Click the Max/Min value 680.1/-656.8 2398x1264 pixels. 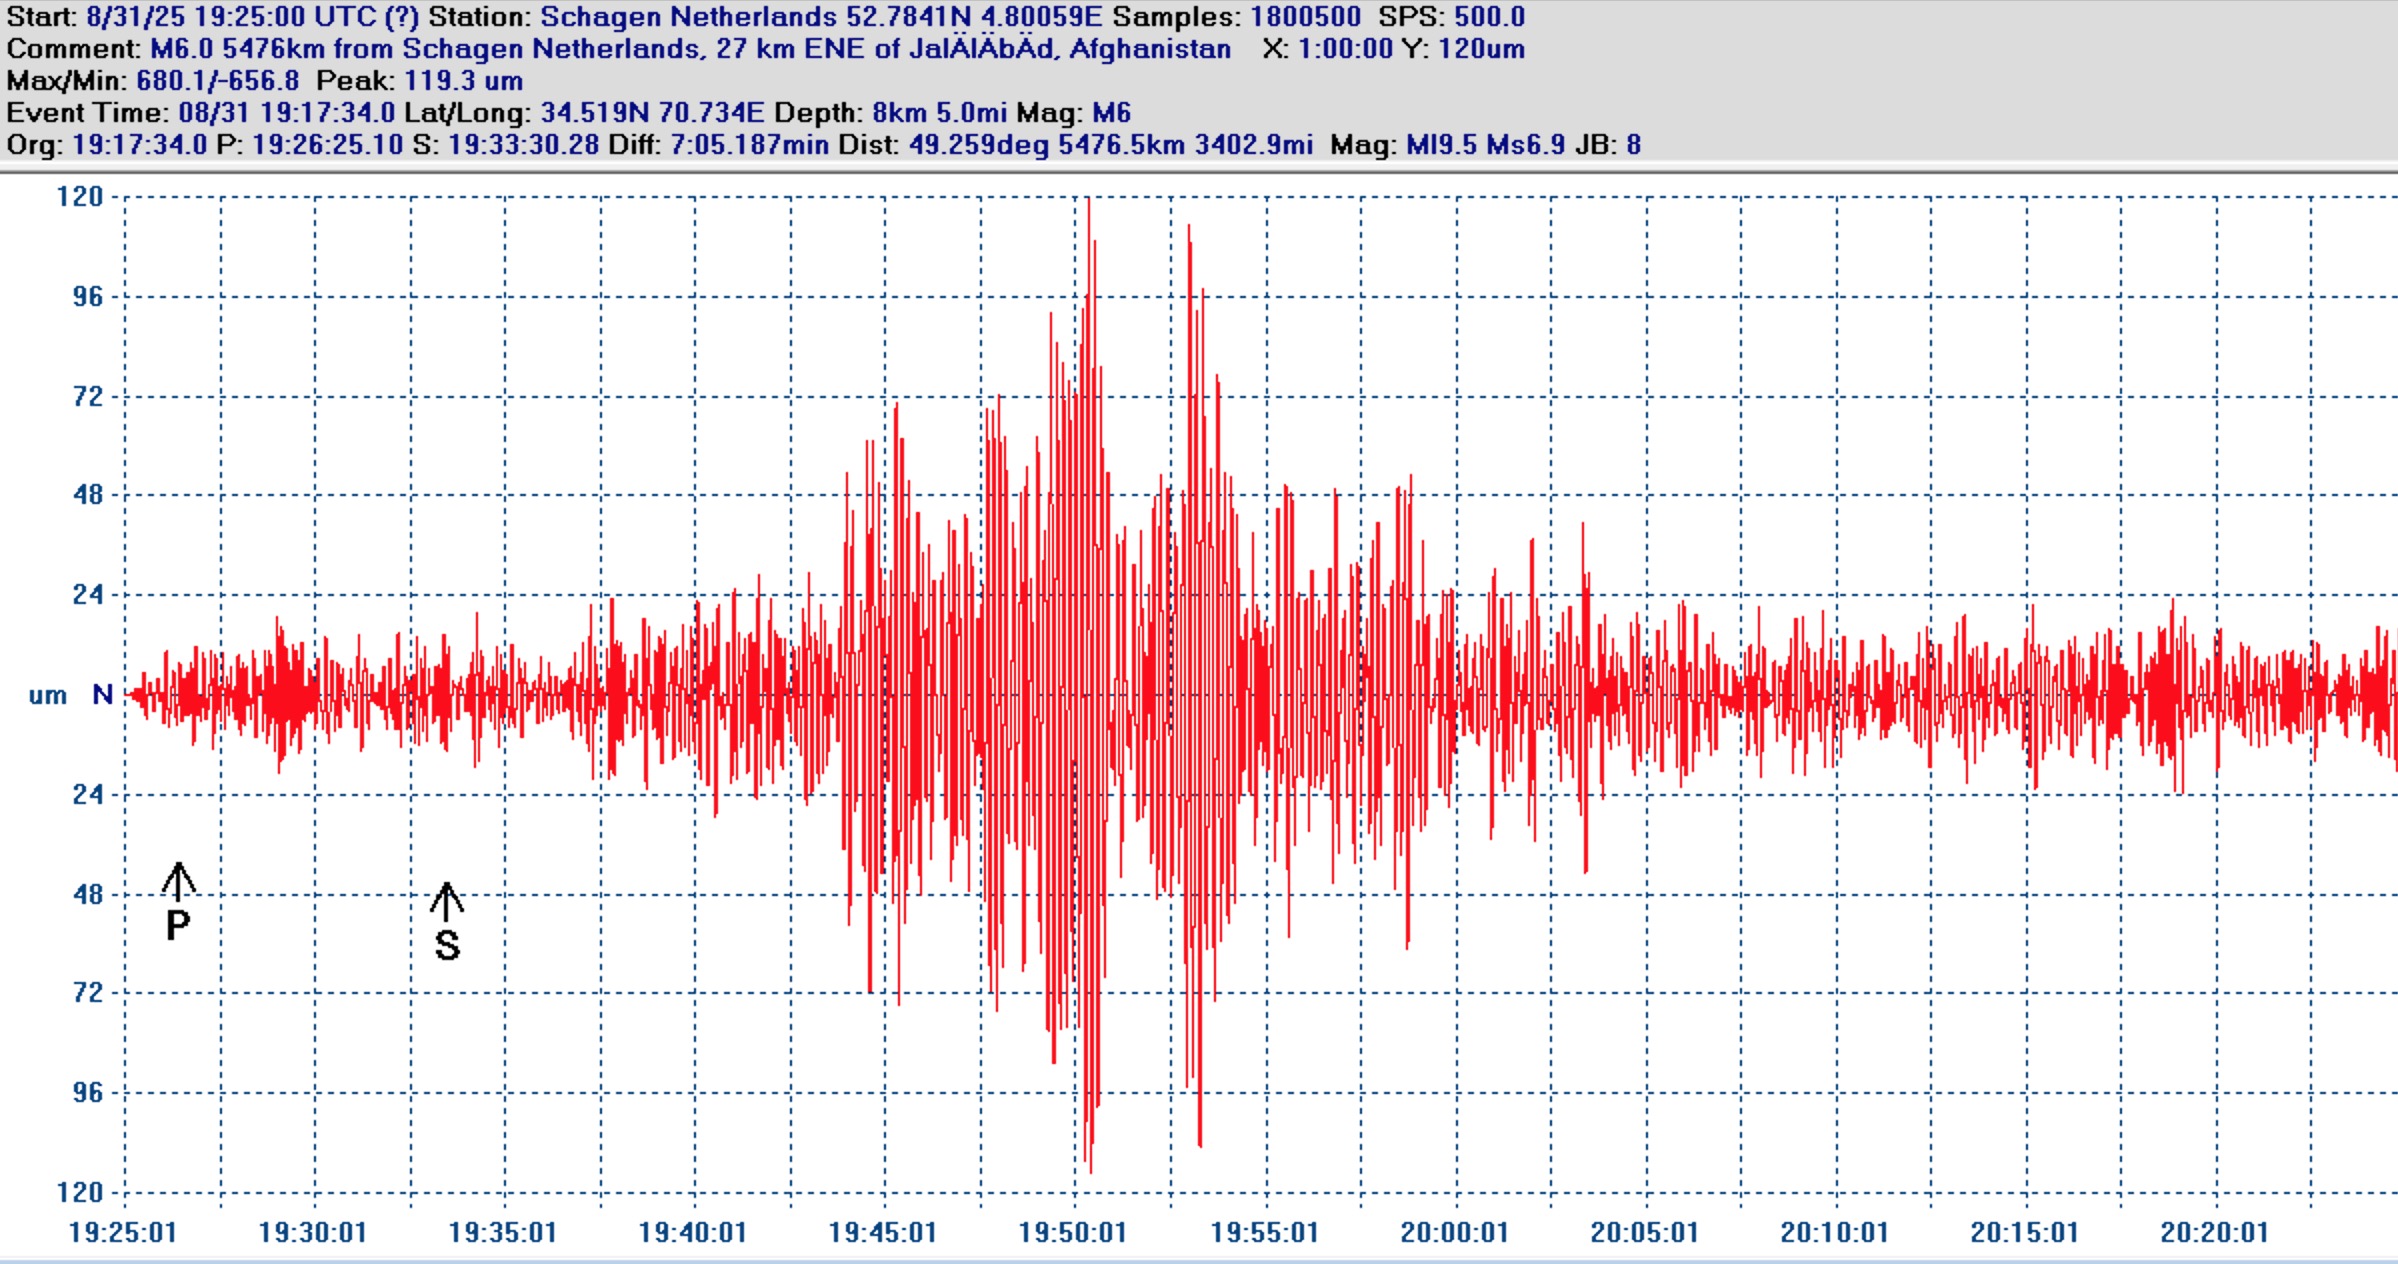tap(217, 81)
